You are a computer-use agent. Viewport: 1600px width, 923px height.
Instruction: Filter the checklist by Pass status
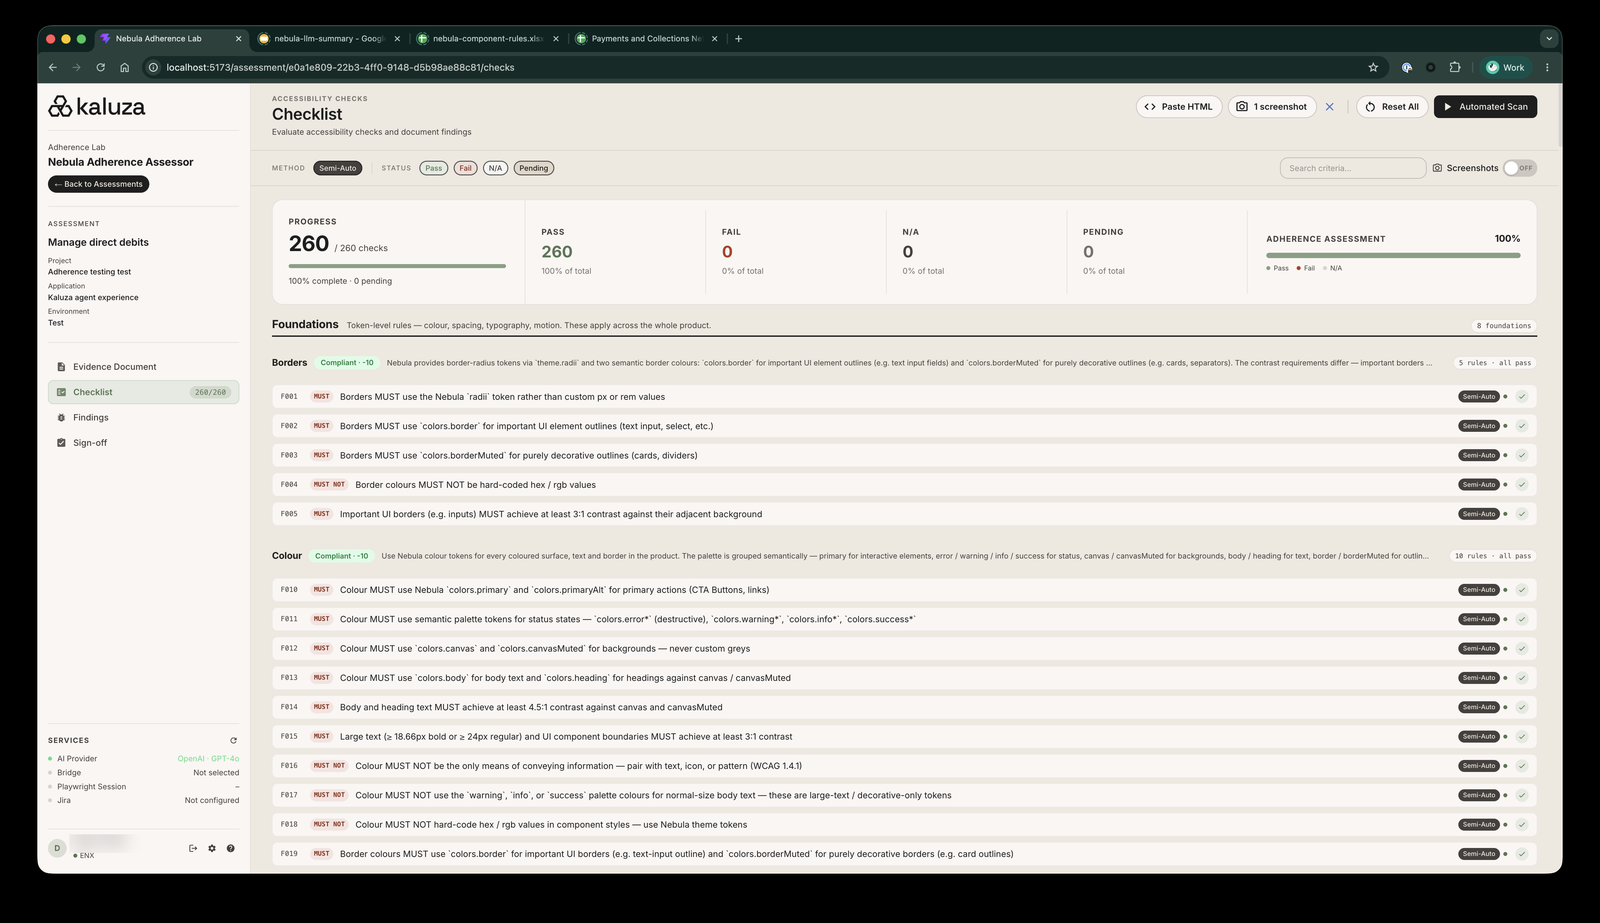click(434, 168)
